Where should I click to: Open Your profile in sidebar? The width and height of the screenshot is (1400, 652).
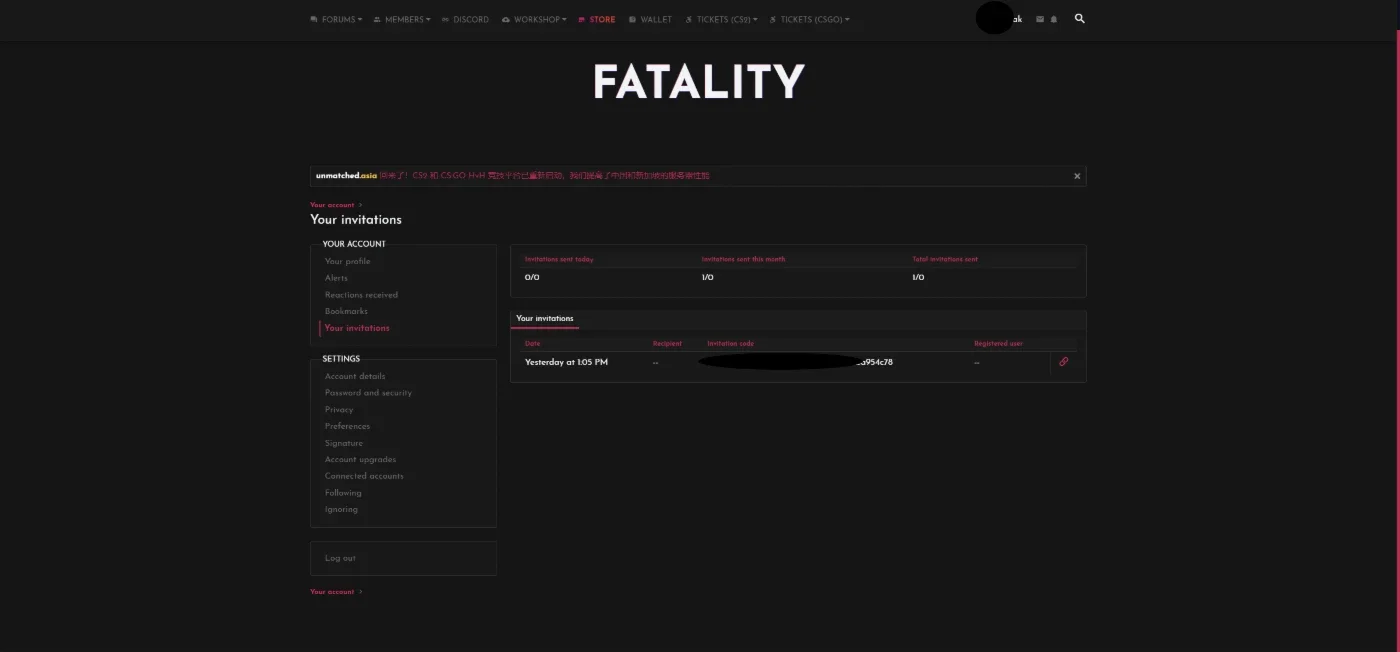347,261
